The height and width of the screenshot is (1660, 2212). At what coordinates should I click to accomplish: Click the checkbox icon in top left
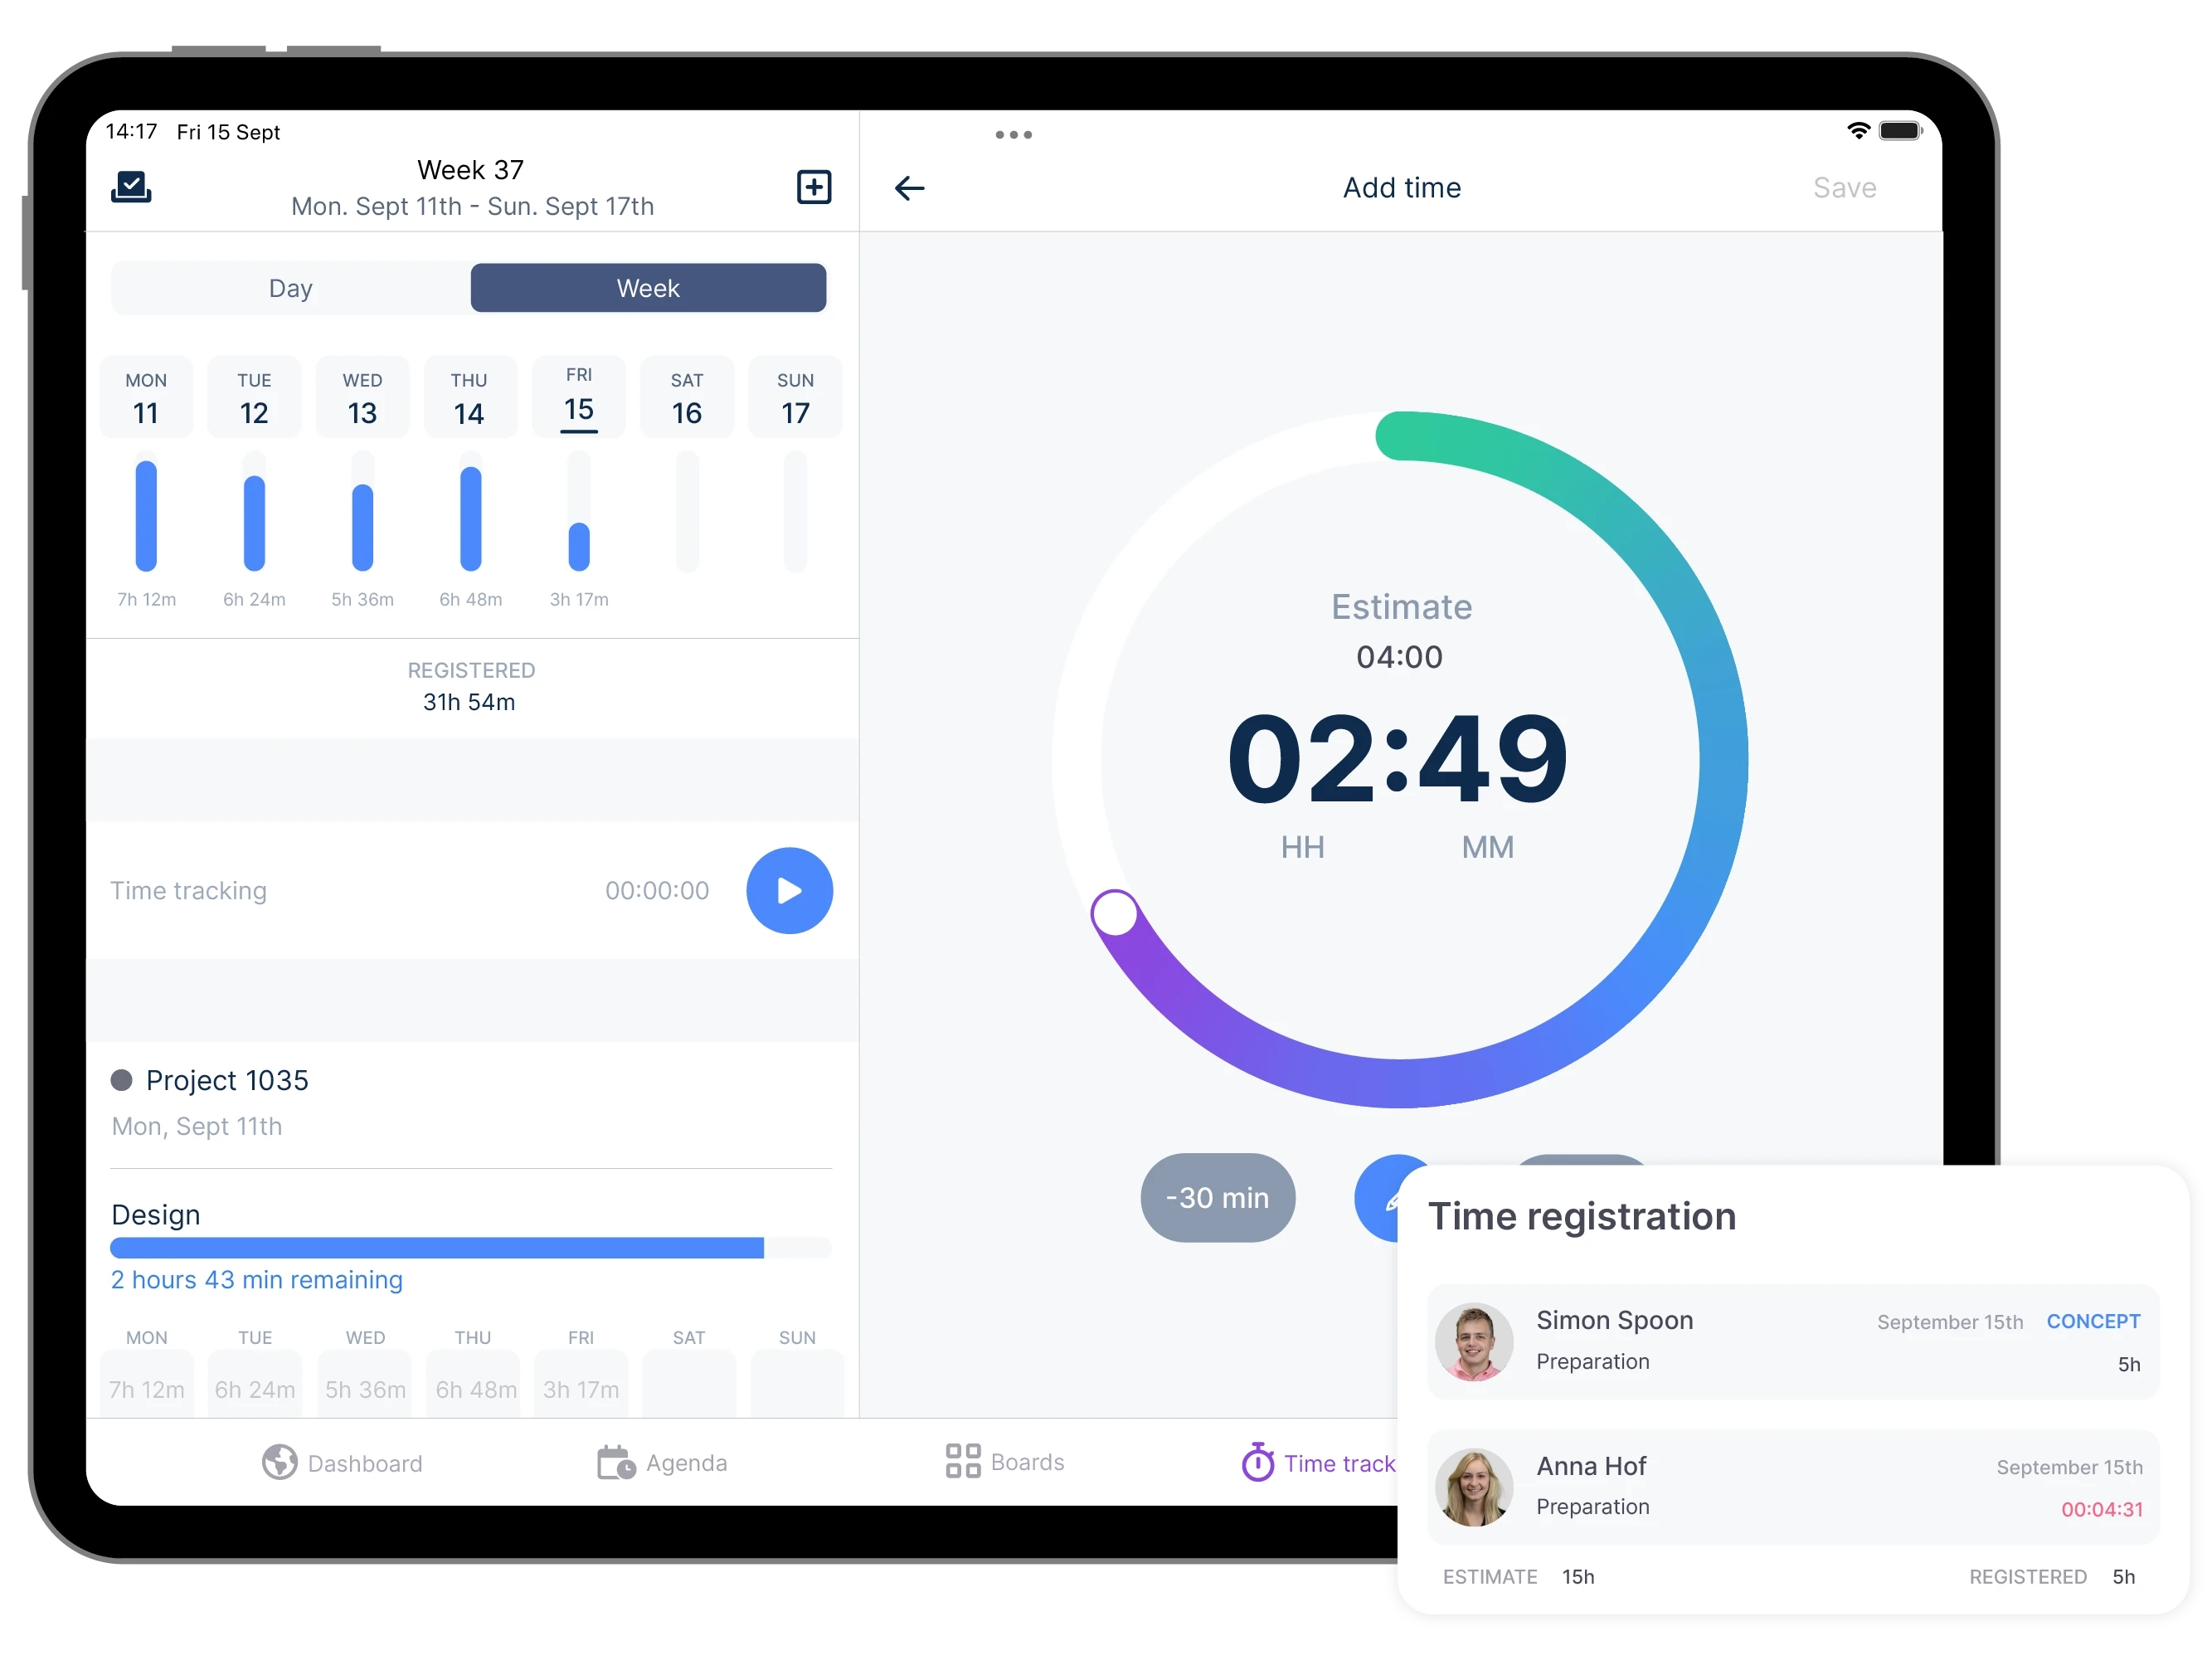pos(131,187)
